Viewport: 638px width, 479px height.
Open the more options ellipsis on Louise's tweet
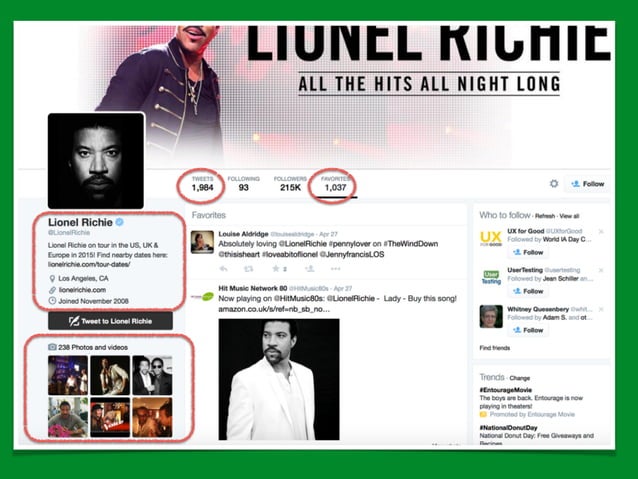point(335,269)
